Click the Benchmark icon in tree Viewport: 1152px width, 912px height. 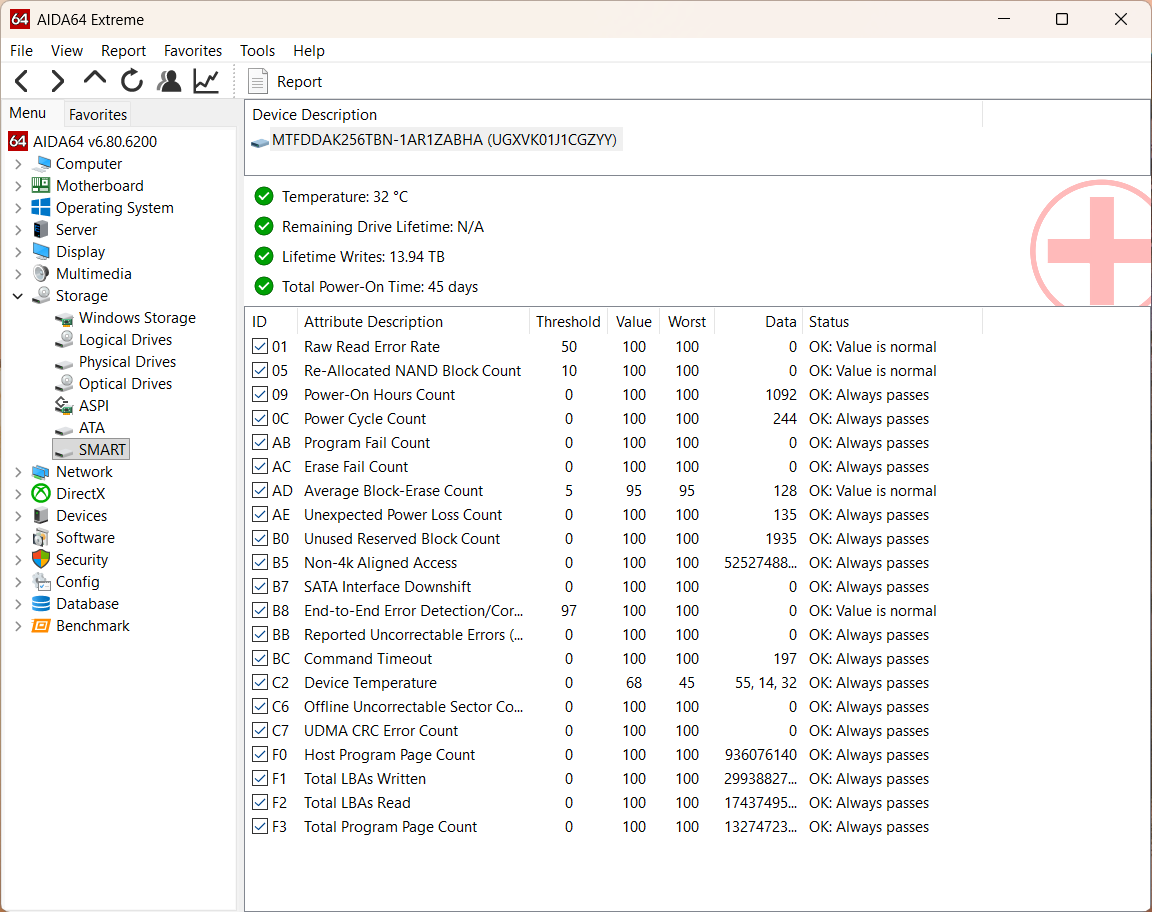pos(41,626)
